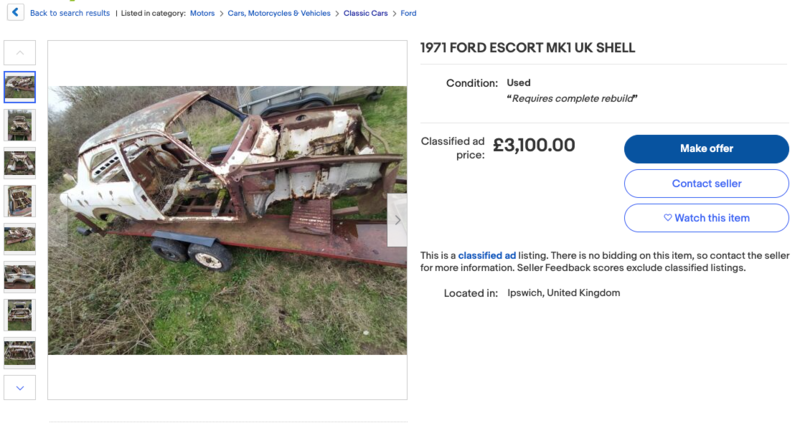Screen dimensions: 800x428
Task: Open Classic Cars breadcrumb
Action: coord(365,13)
